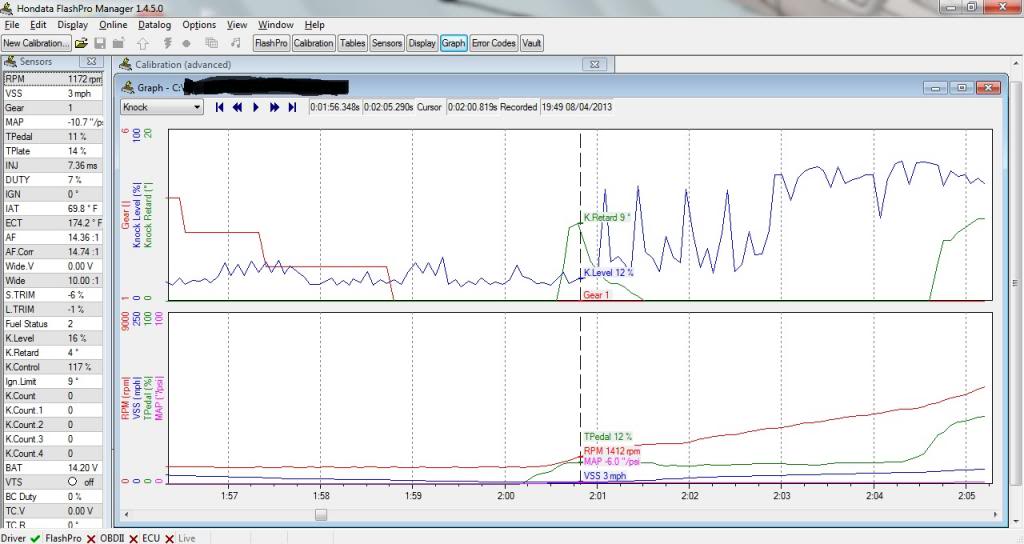Viewport: 1024px width, 544px height.
Task: Open the Datalog menu
Action: click(x=154, y=25)
